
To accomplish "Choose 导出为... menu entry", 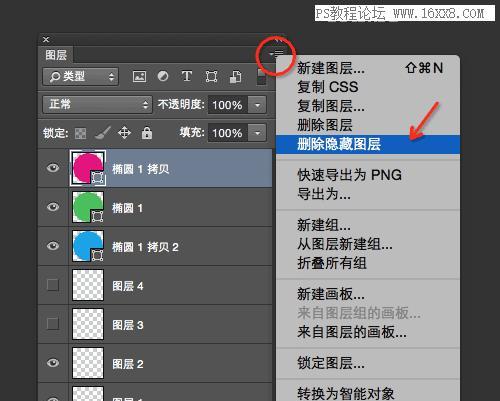I will [x=368, y=194].
